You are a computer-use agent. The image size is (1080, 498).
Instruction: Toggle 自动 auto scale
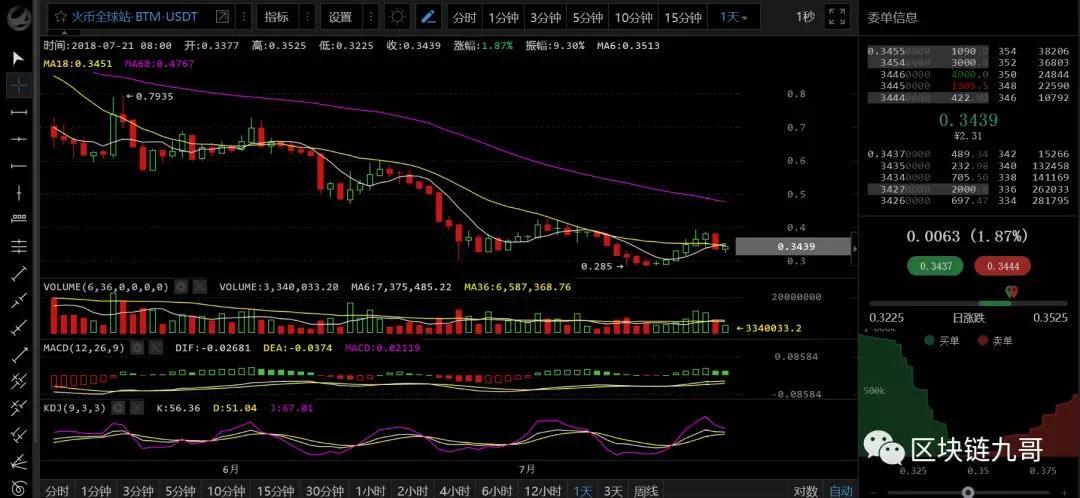click(841, 490)
